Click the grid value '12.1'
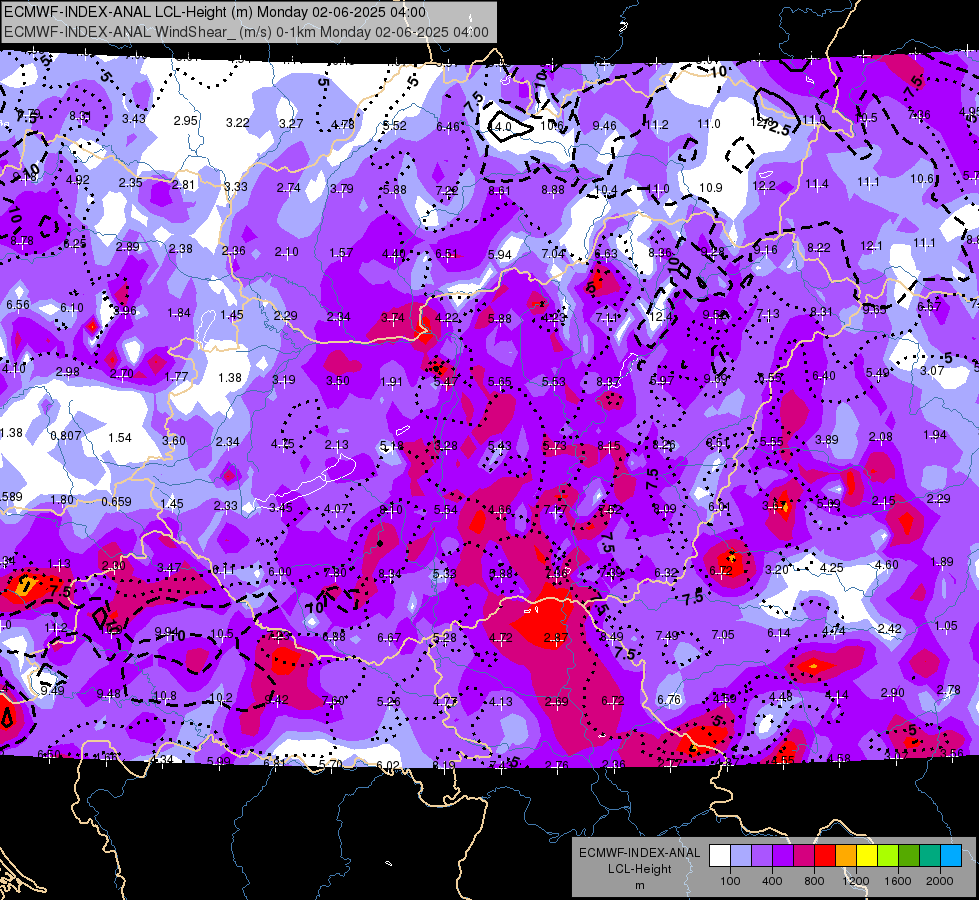 pyautogui.click(x=871, y=246)
